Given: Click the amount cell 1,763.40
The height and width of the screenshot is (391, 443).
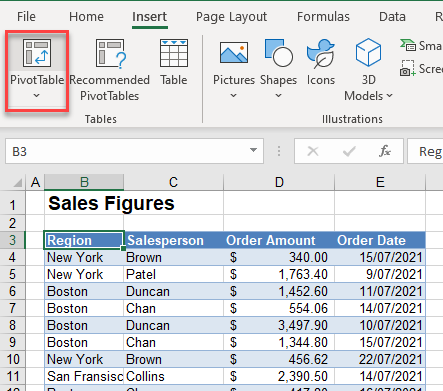Looking at the screenshot, I should pos(279,274).
